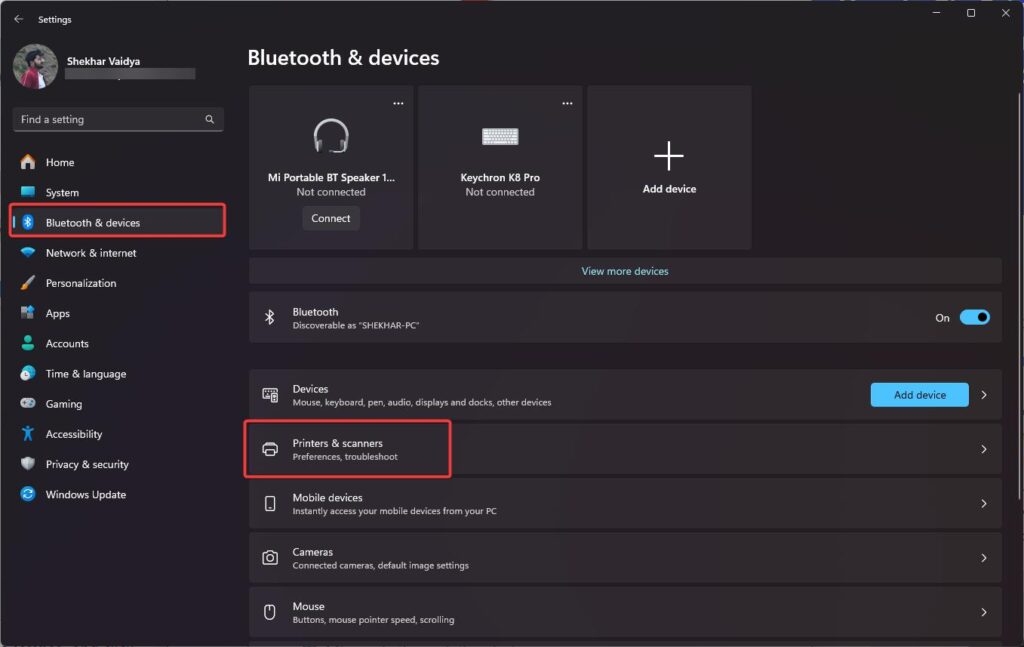Click the Accessibility figure icon
Screen dimensions: 1024x647
tap(27, 434)
